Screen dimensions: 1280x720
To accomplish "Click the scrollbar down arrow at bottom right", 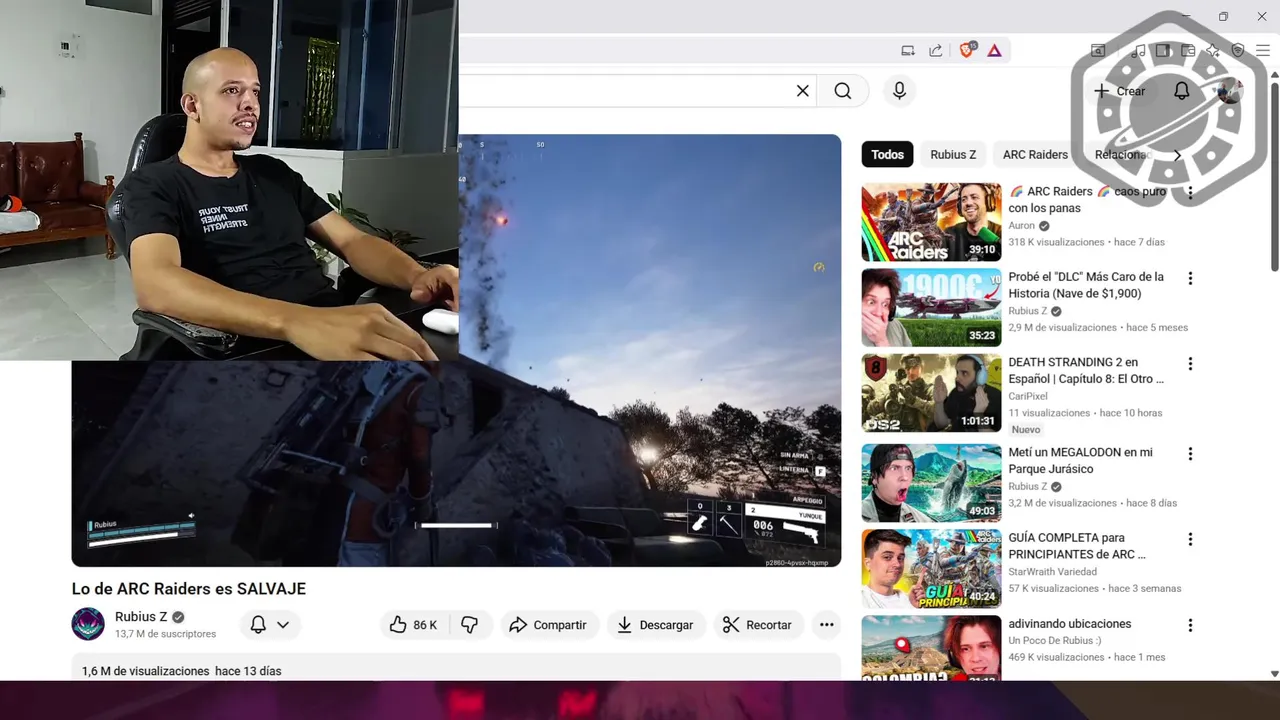I will (1273, 674).
